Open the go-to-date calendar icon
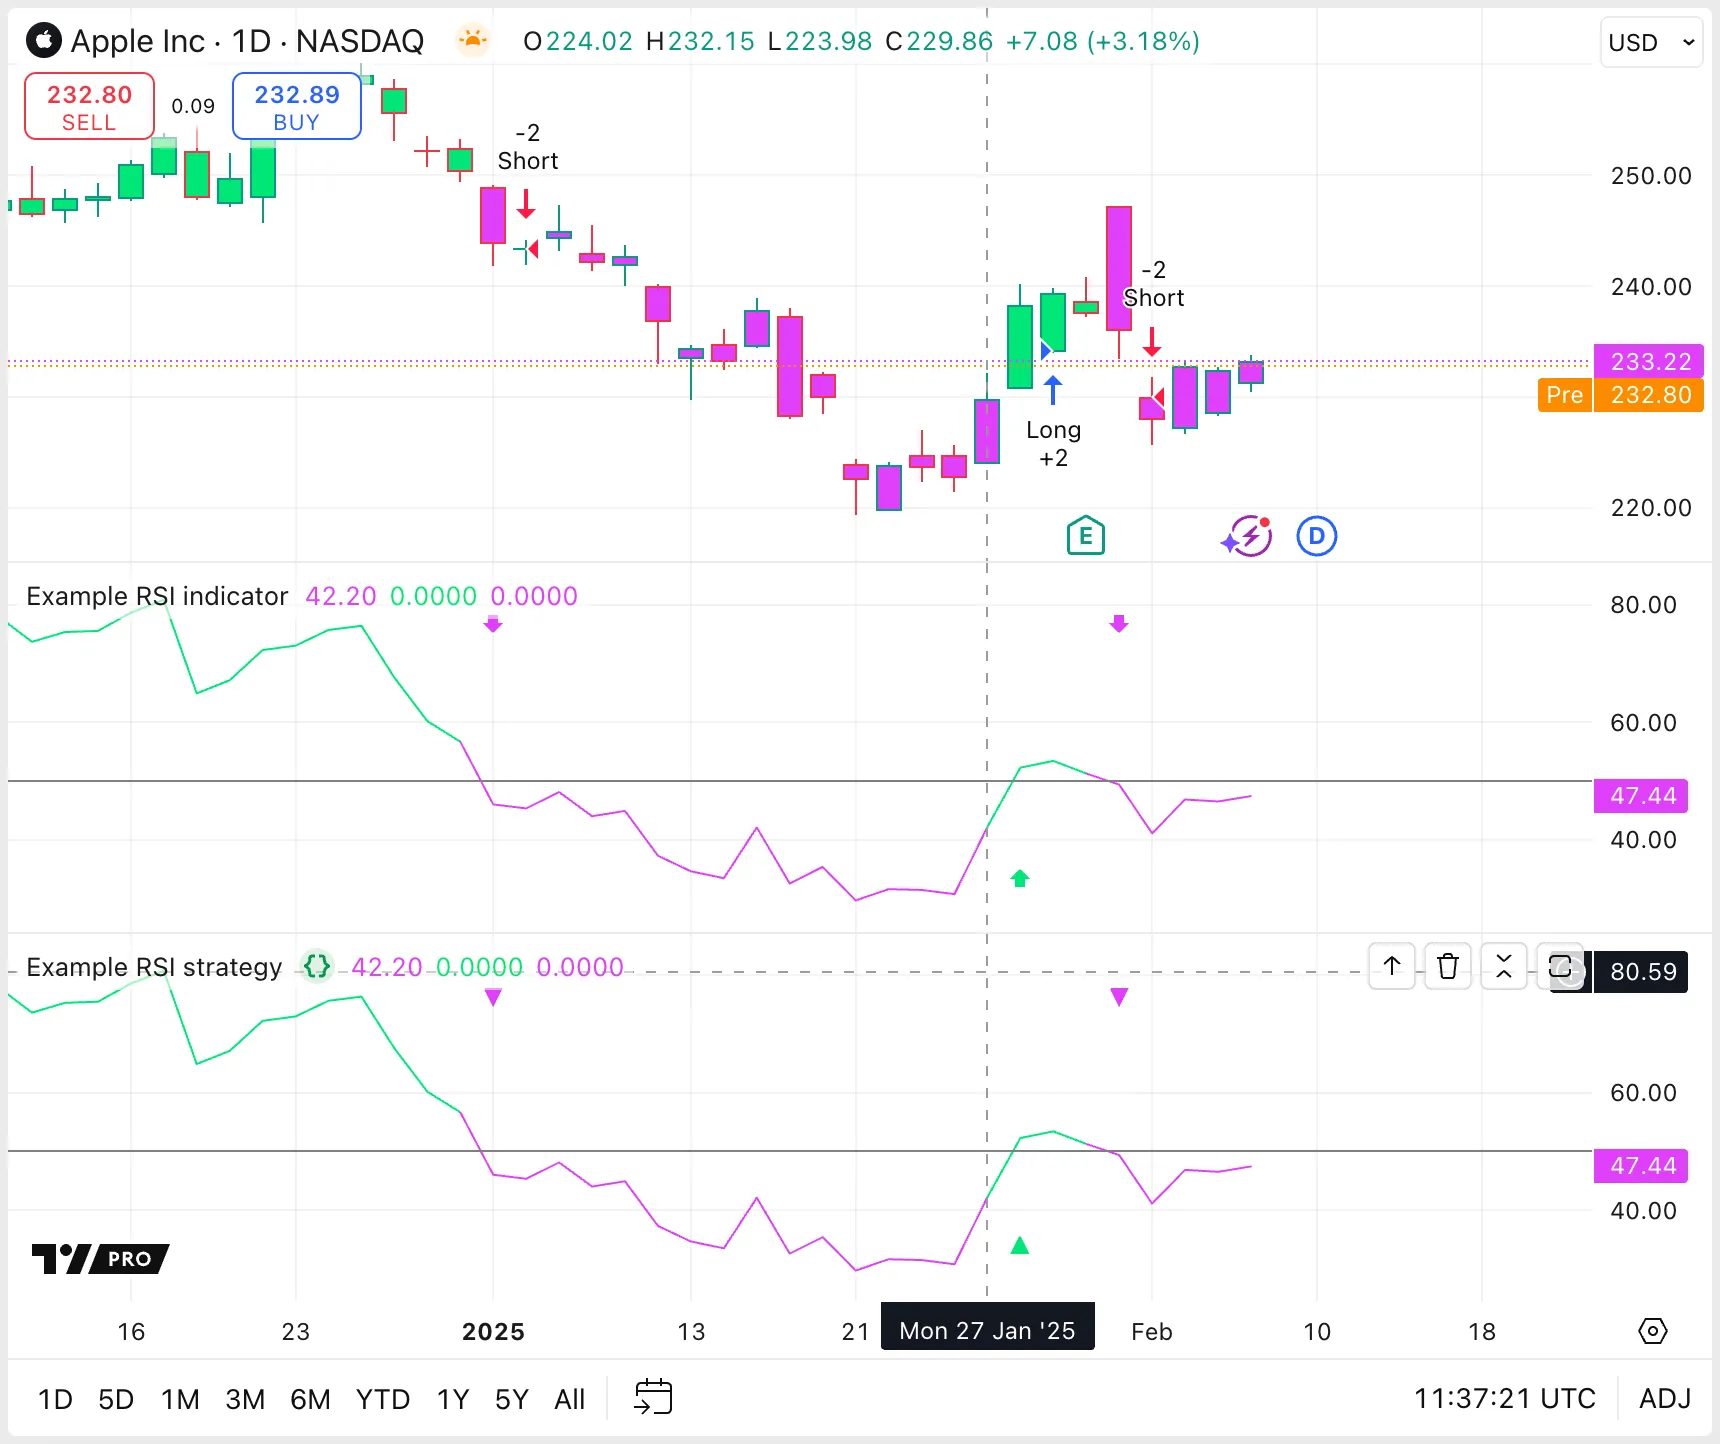1720x1444 pixels. (x=653, y=1397)
